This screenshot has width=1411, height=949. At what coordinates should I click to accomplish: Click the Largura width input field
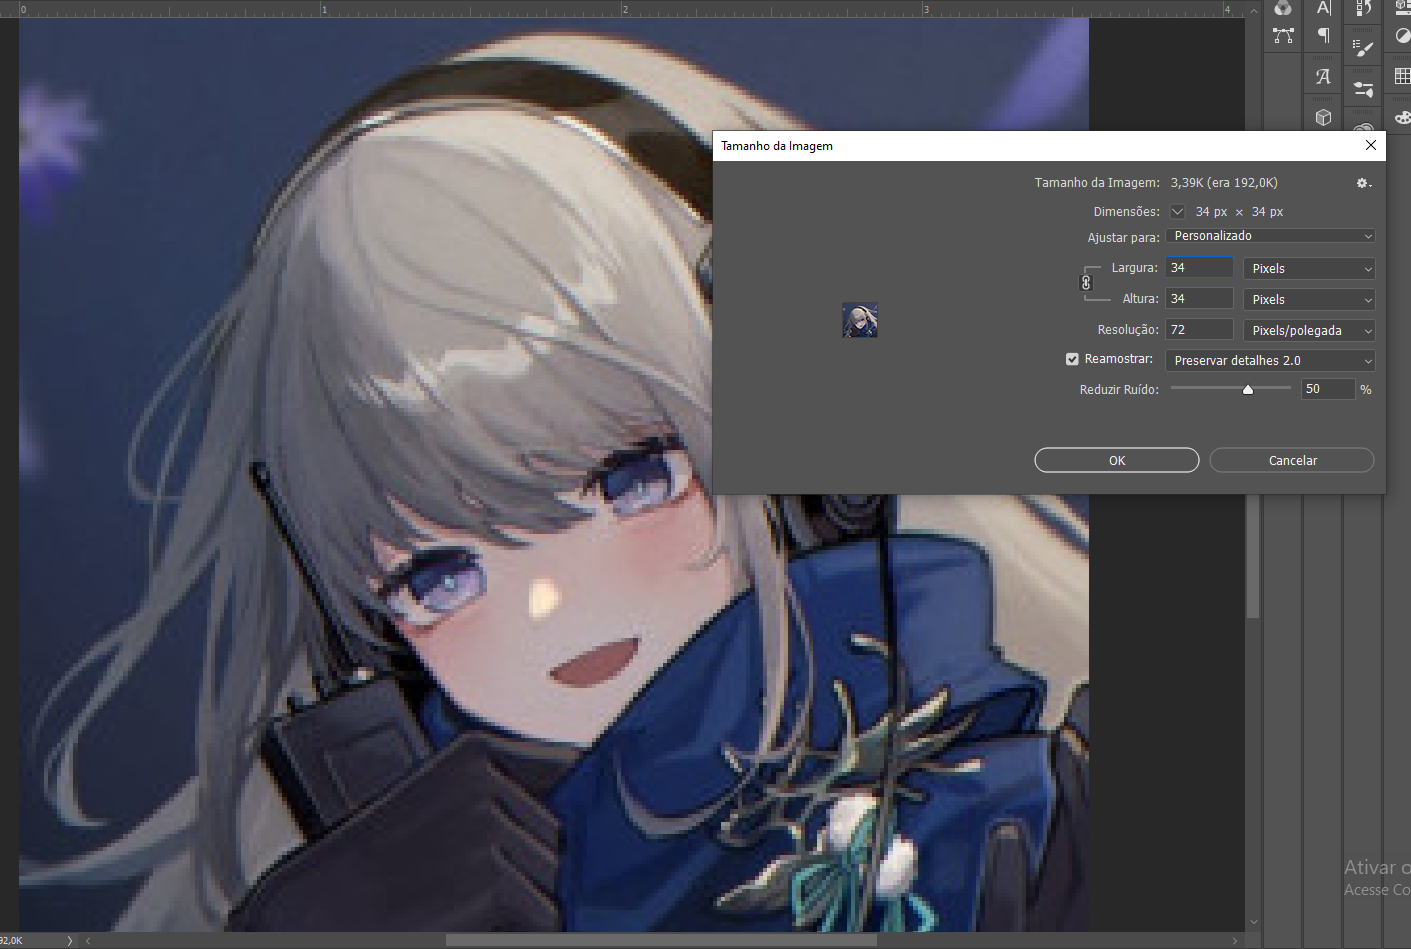pos(1199,268)
